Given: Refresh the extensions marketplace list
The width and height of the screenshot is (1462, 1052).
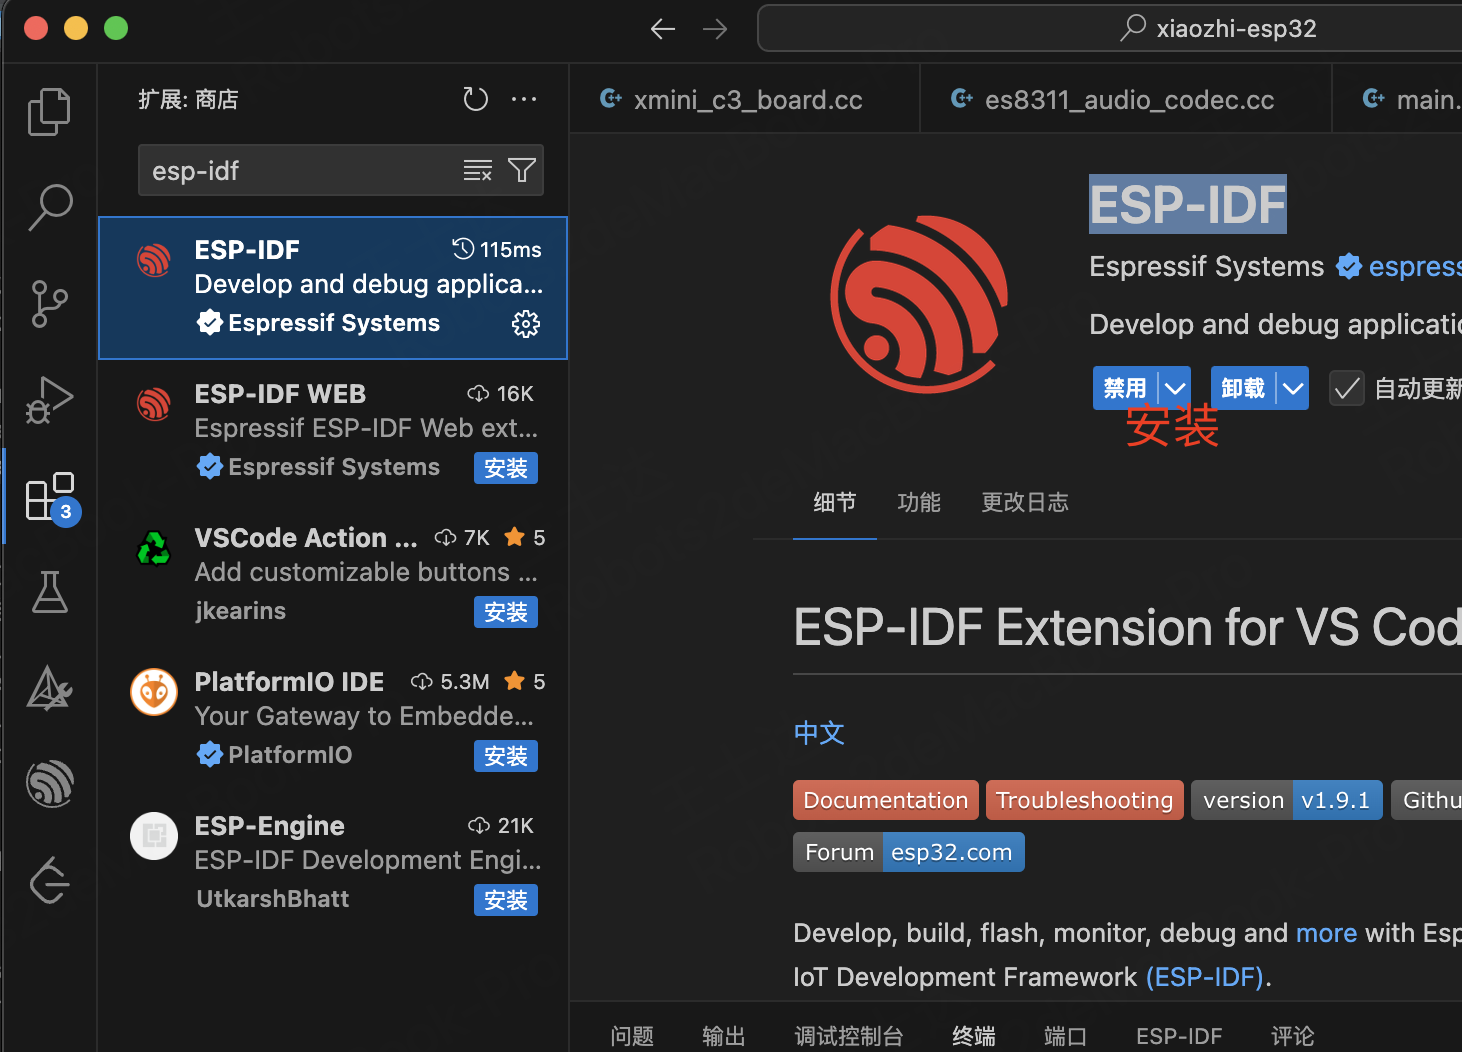Looking at the screenshot, I should [476, 99].
